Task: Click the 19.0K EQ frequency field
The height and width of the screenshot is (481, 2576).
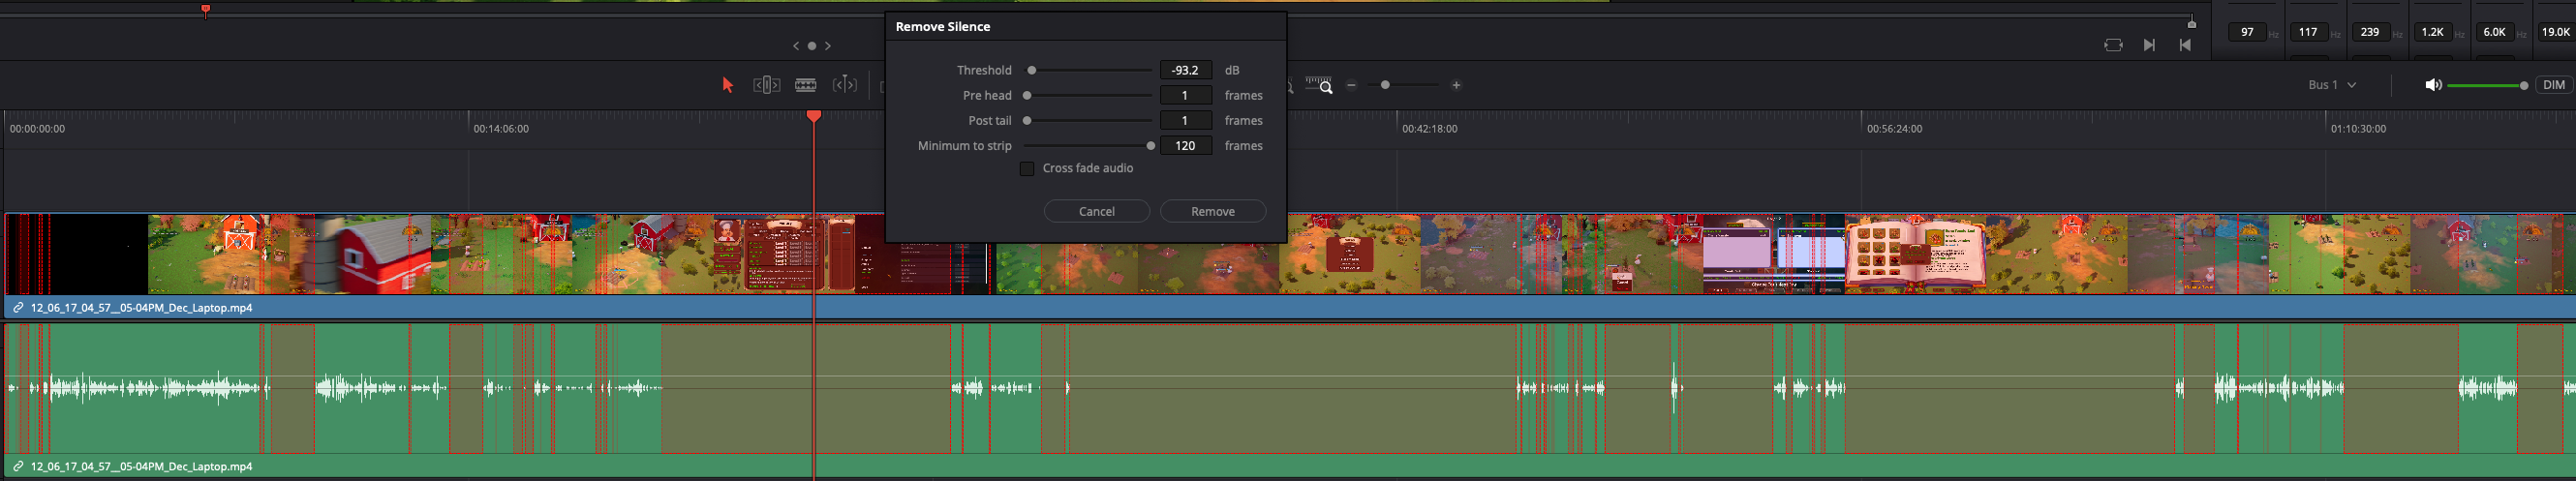Action: pyautogui.click(x=2556, y=32)
